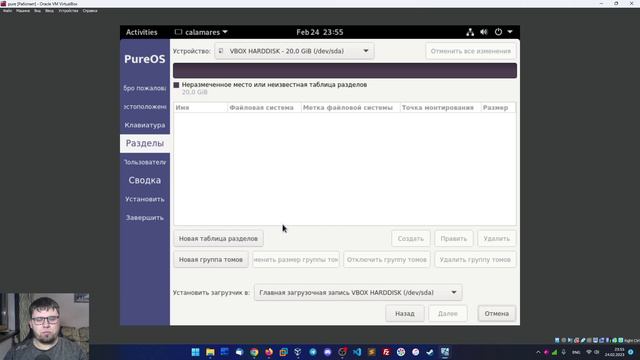The width and height of the screenshot is (640, 360).
Task: Open the Windows notification center icon
Action: [631, 352]
